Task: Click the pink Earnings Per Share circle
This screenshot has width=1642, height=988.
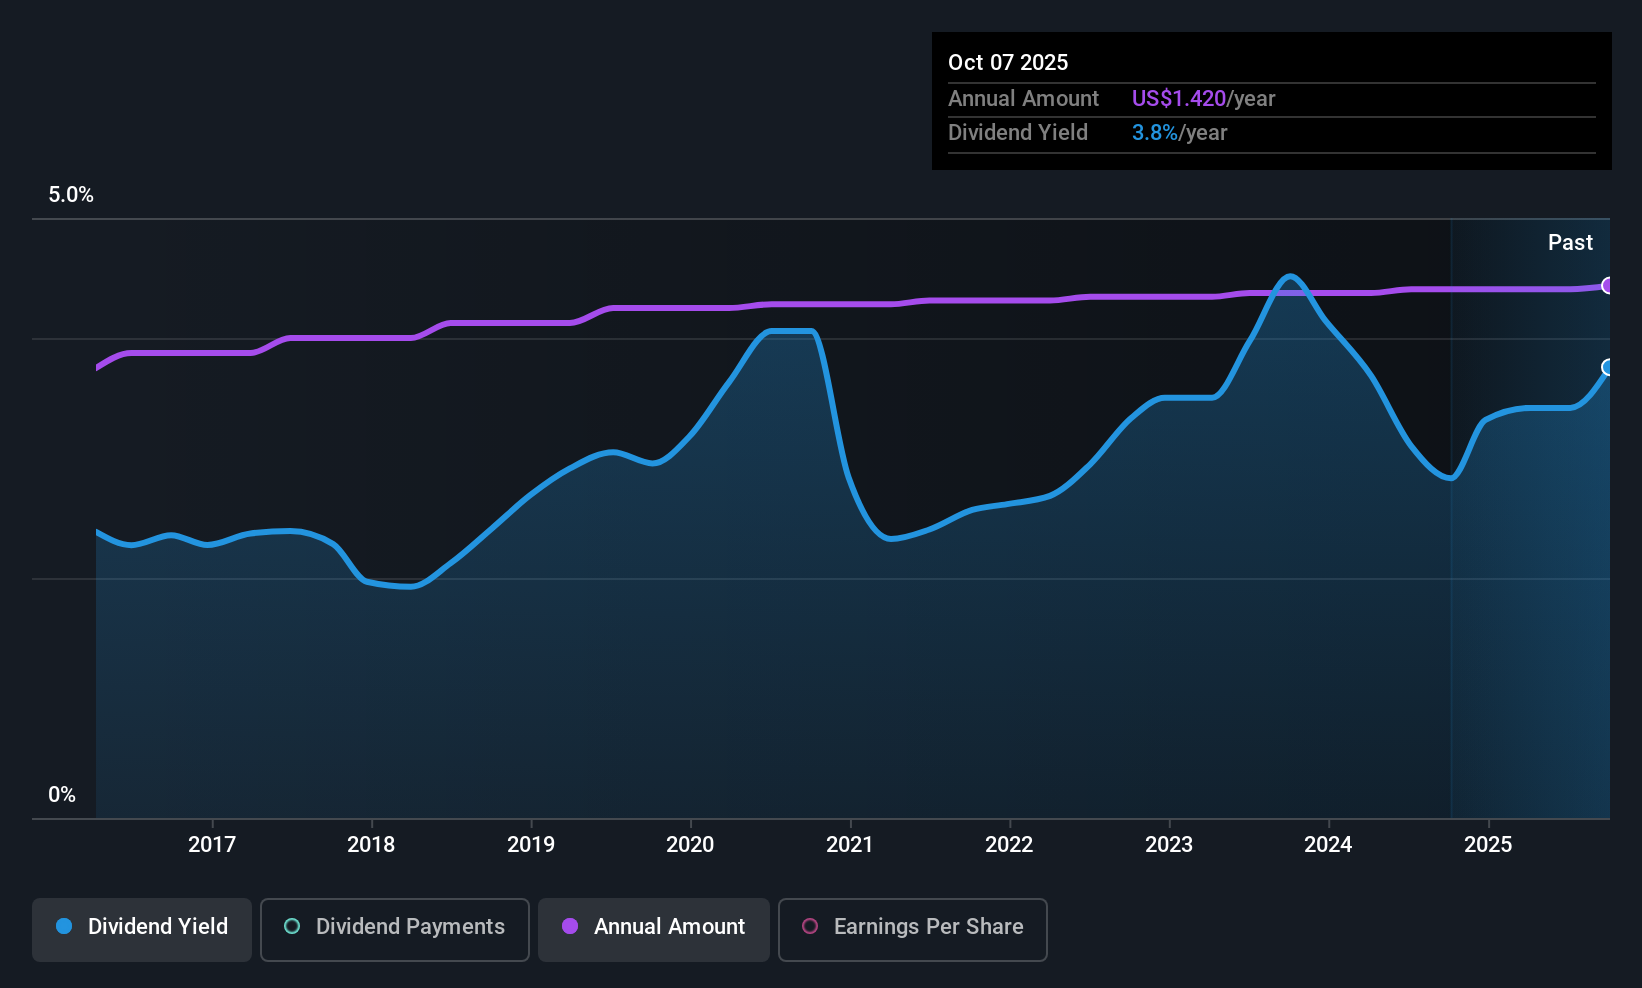Action: (810, 926)
